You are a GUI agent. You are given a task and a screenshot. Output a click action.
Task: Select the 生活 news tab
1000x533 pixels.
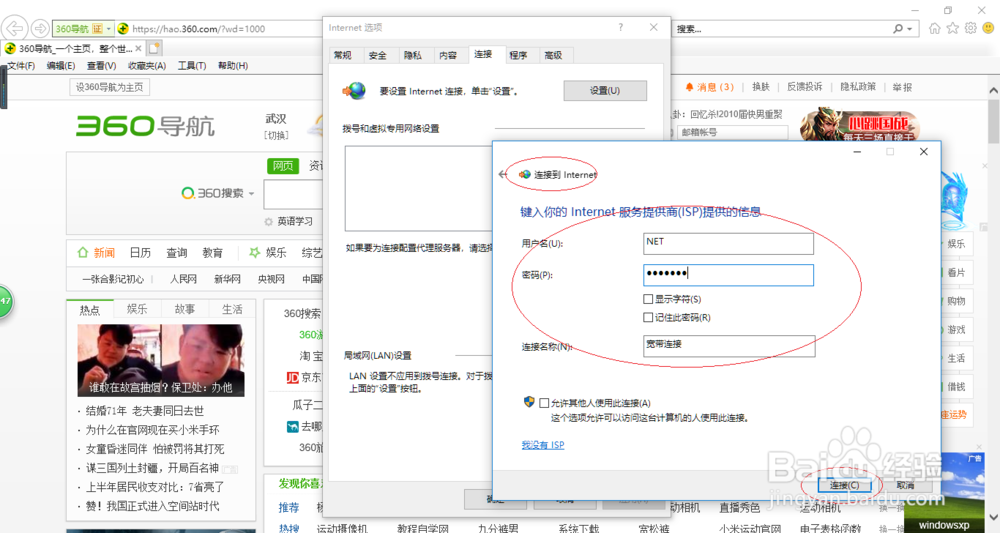coord(232,309)
